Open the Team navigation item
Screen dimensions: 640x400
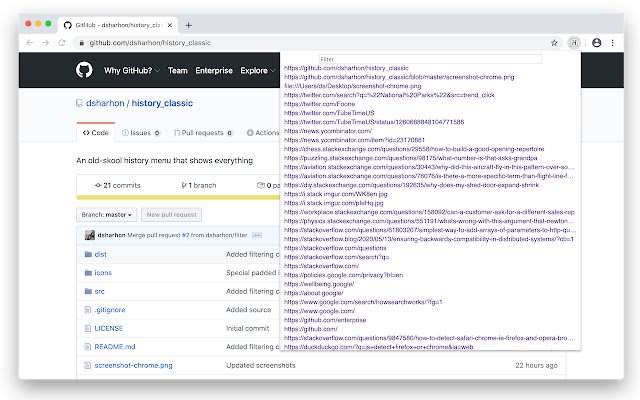tap(178, 71)
